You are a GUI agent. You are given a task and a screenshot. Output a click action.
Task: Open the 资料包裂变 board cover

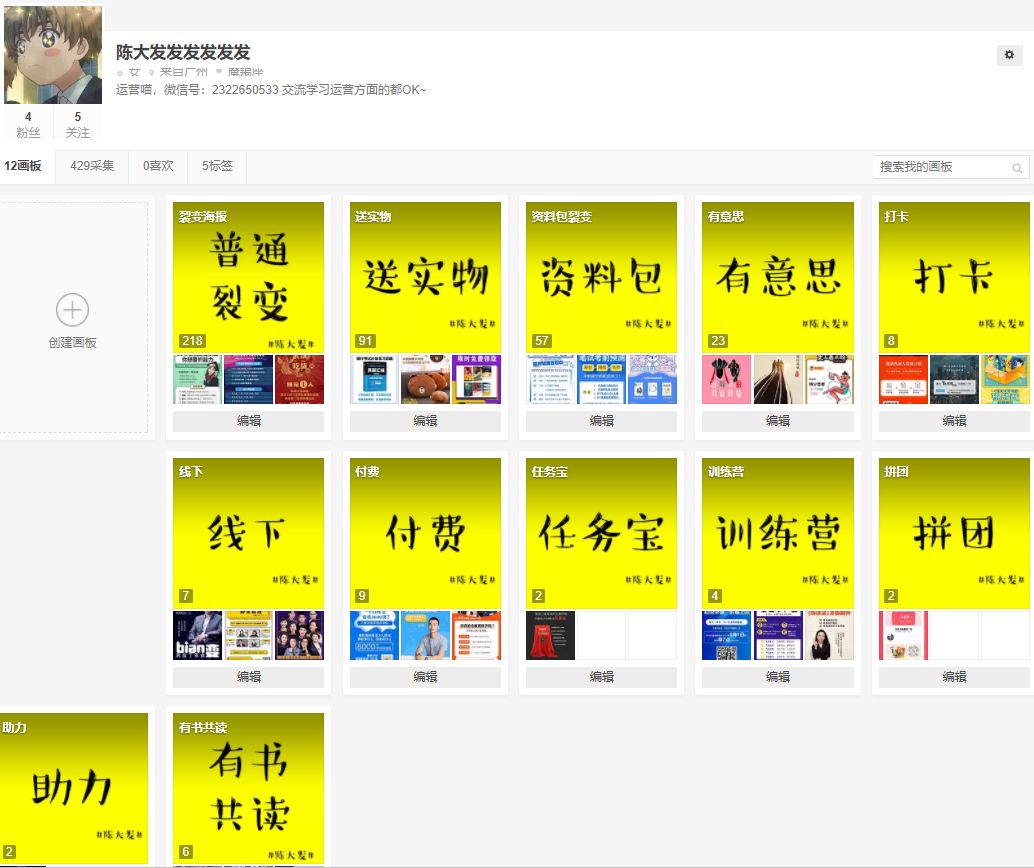tap(601, 277)
